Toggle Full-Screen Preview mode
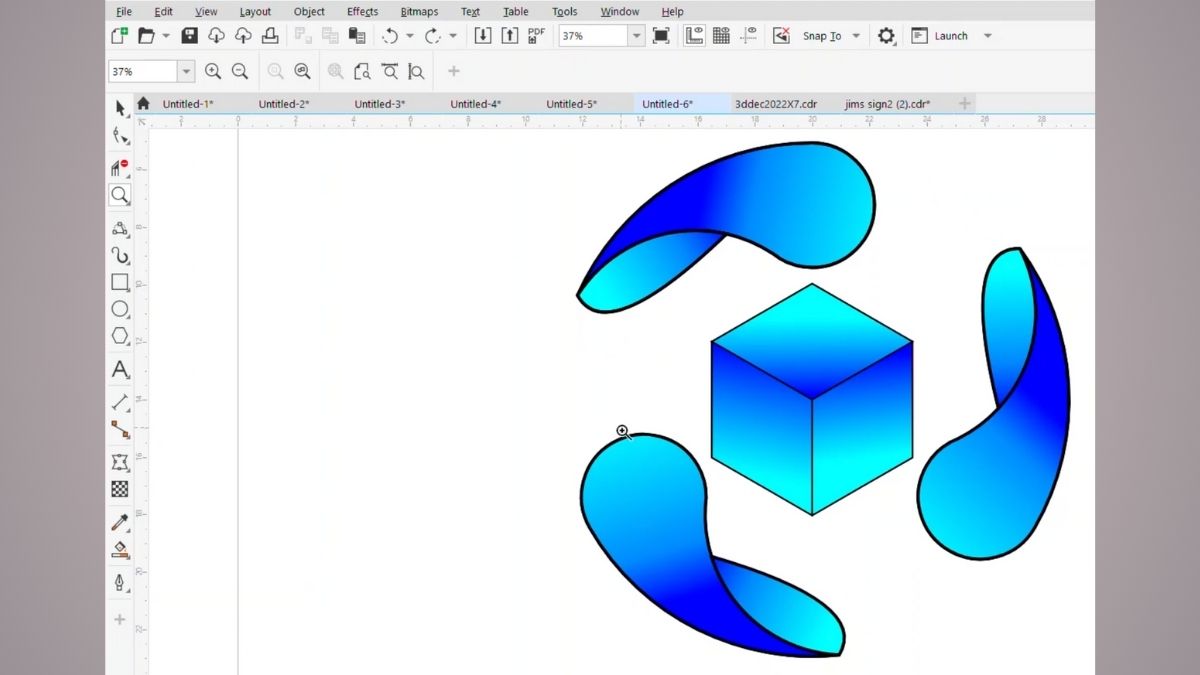 (660, 34)
